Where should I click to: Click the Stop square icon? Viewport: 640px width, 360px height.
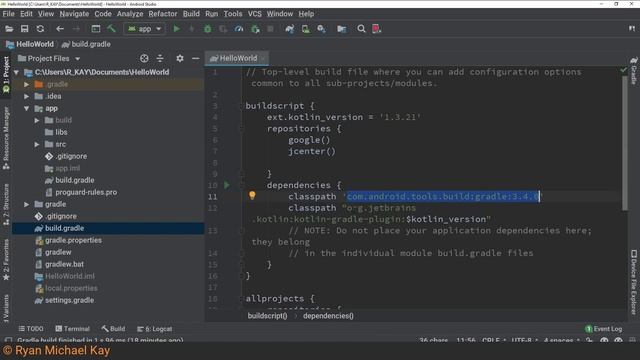pos(270,29)
